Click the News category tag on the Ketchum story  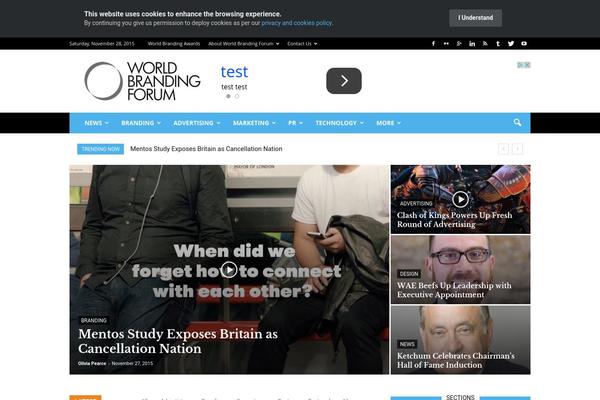pyautogui.click(x=407, y=344)
